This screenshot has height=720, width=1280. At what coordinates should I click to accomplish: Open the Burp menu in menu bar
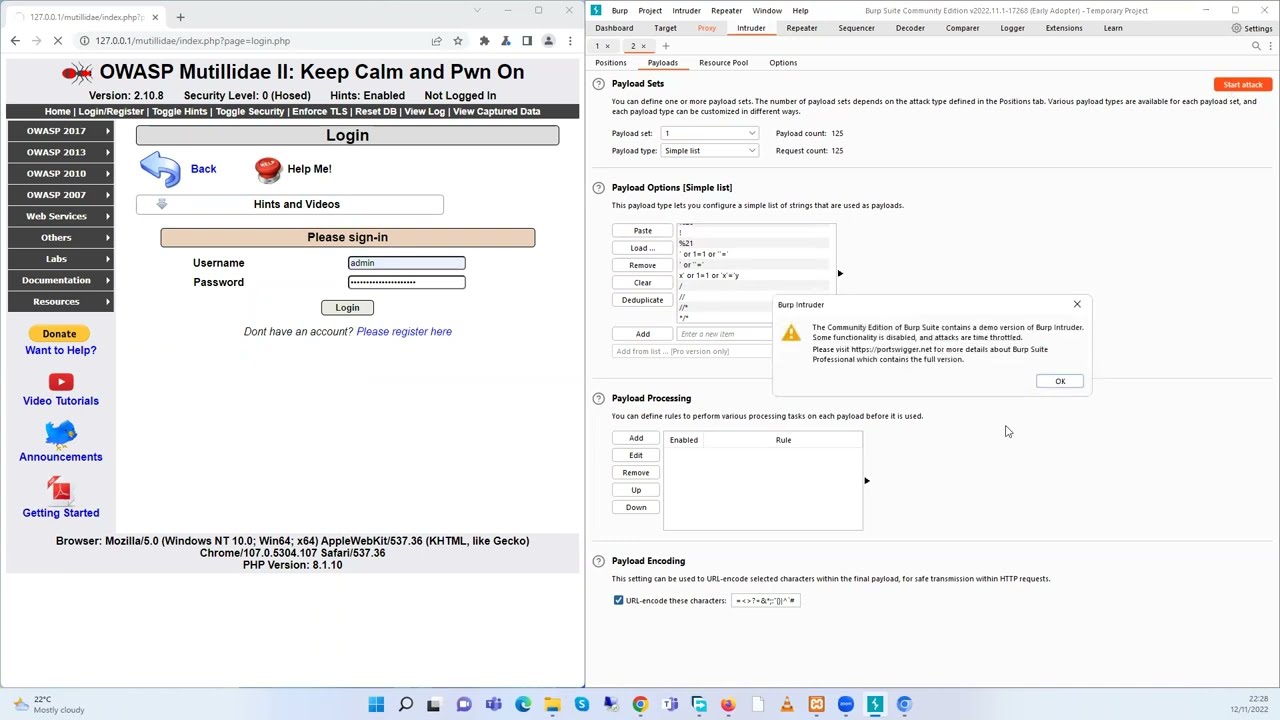click(x=620, y=11)
